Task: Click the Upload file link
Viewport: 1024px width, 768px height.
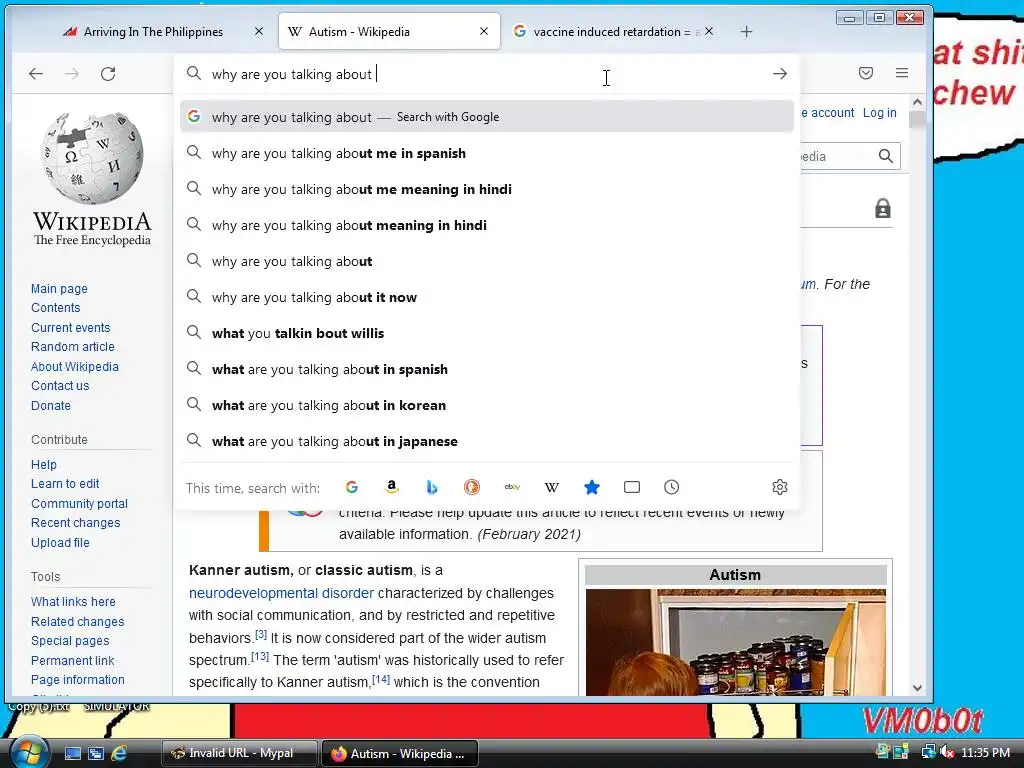Action: tap(60, 543)
